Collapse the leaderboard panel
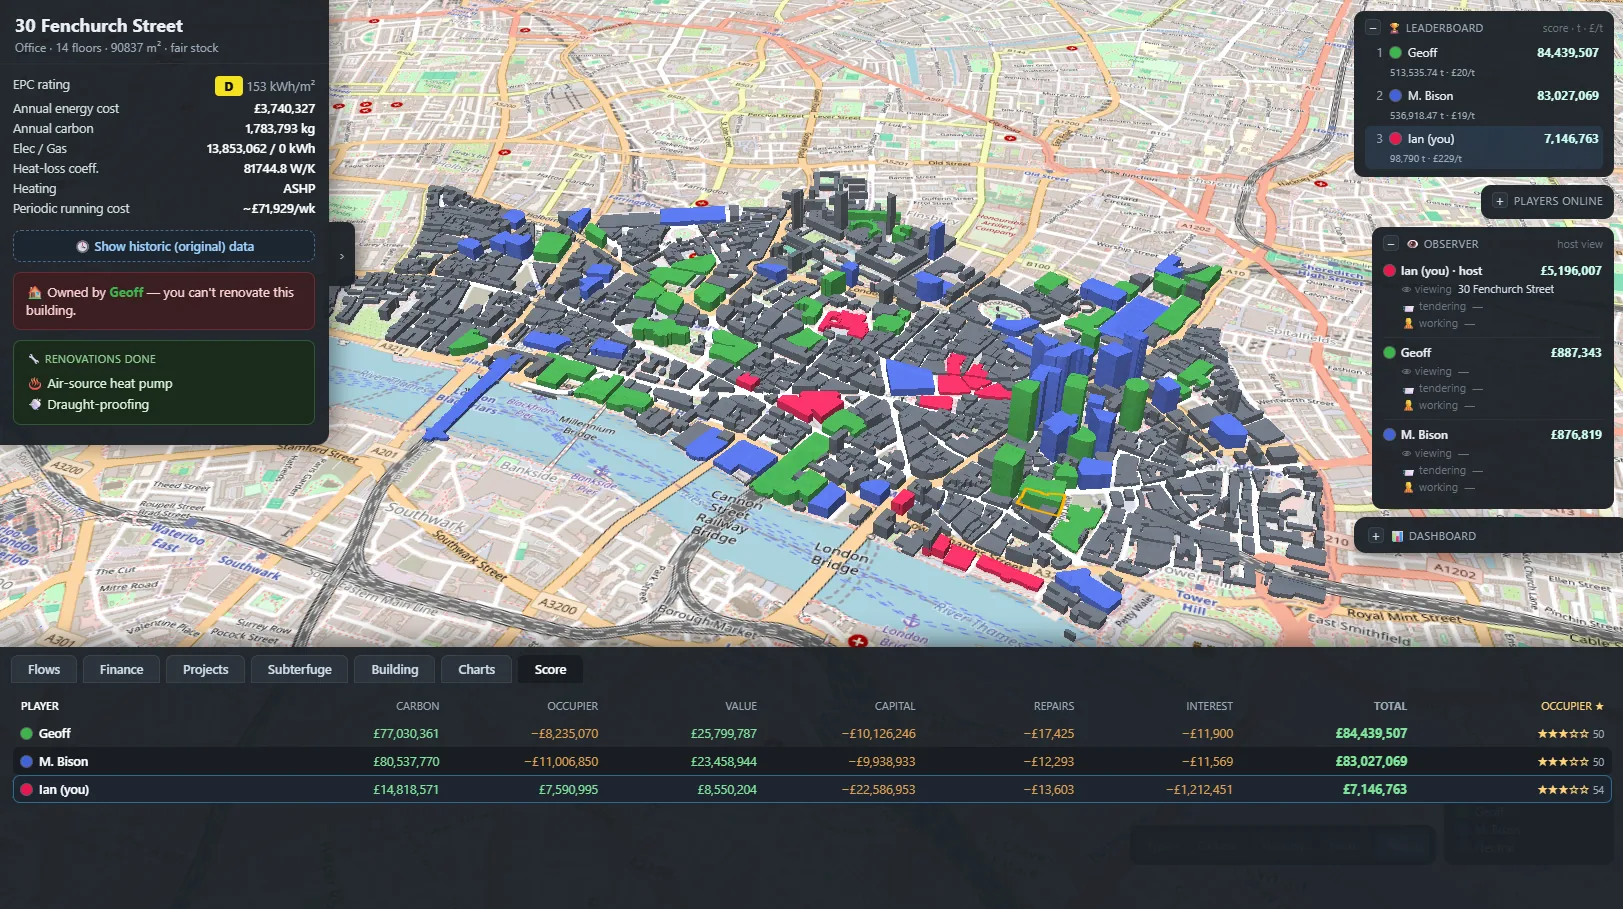Viewport: 1623px width, 909px height. tap(1373, 28)
